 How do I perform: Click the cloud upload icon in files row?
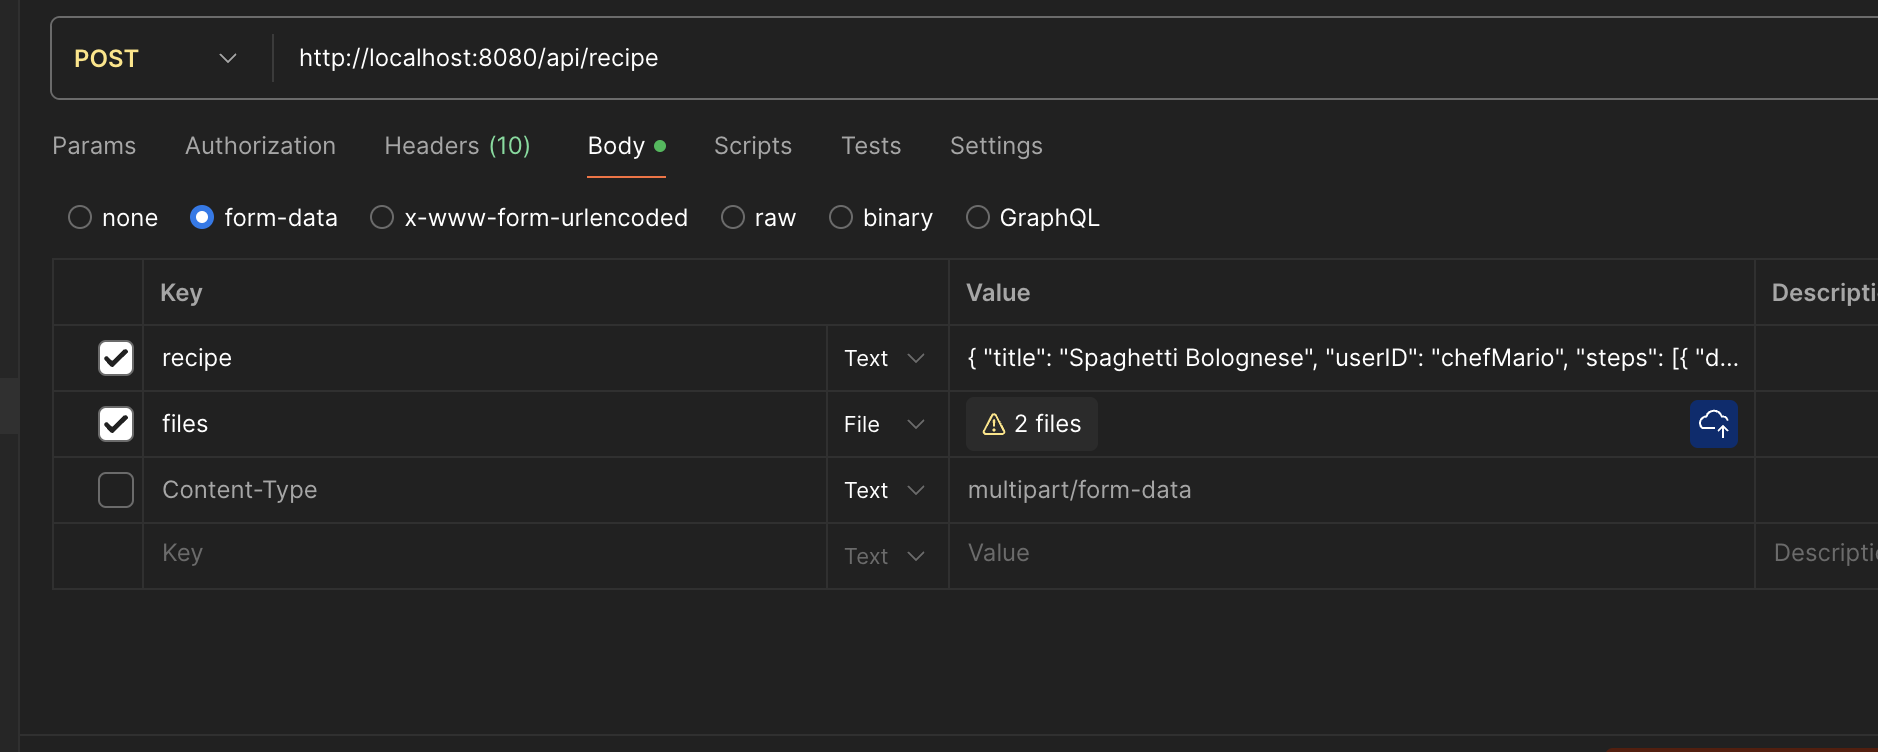(x=1713, y=424)
